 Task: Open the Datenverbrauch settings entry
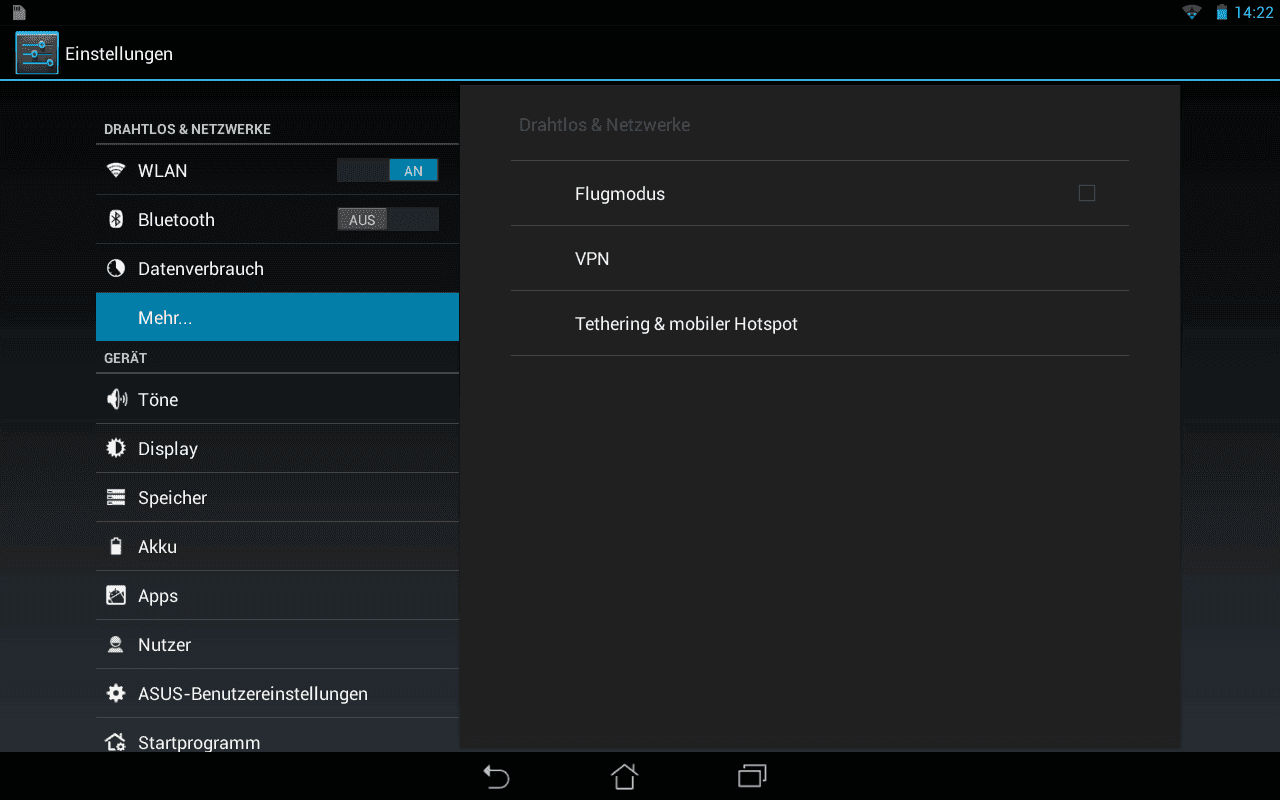(277, 268)
